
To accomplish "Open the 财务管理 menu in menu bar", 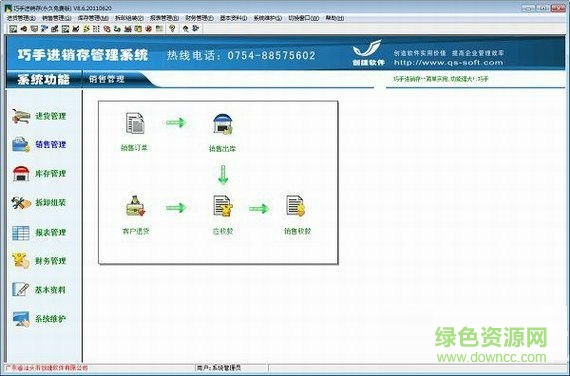I will click(199, 18).
